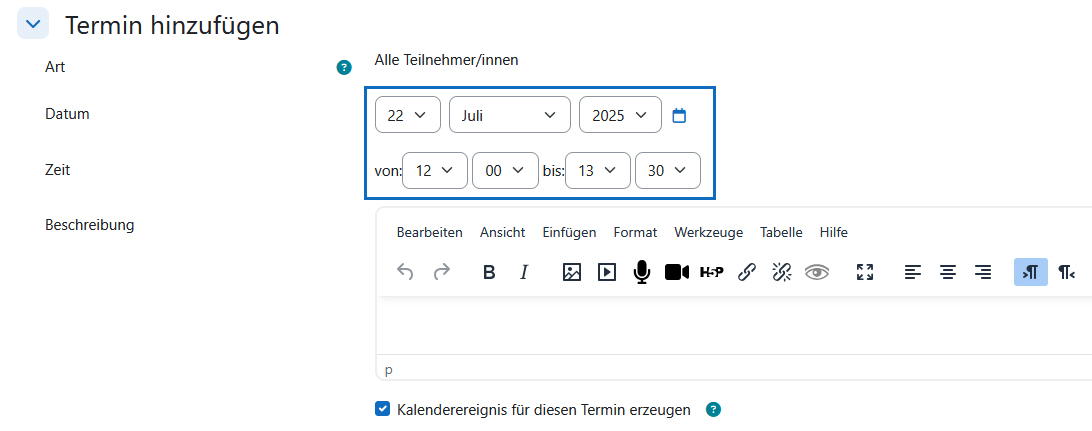Open the Bearbeiten editor menu
Screen dimensions: 1092x431
[x=430, y=233]
